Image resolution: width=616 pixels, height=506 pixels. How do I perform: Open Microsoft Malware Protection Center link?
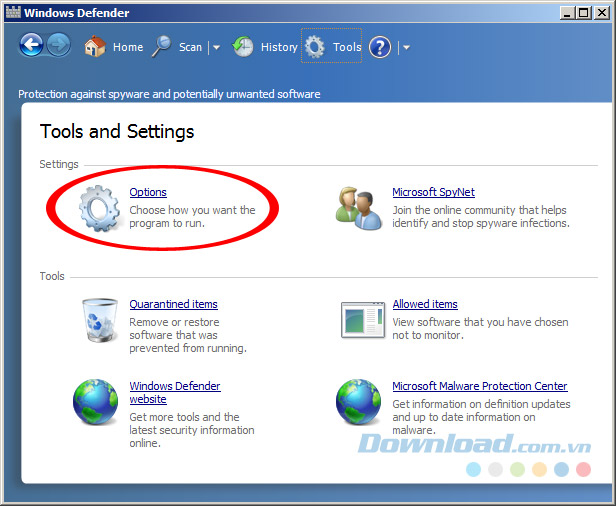480,386
